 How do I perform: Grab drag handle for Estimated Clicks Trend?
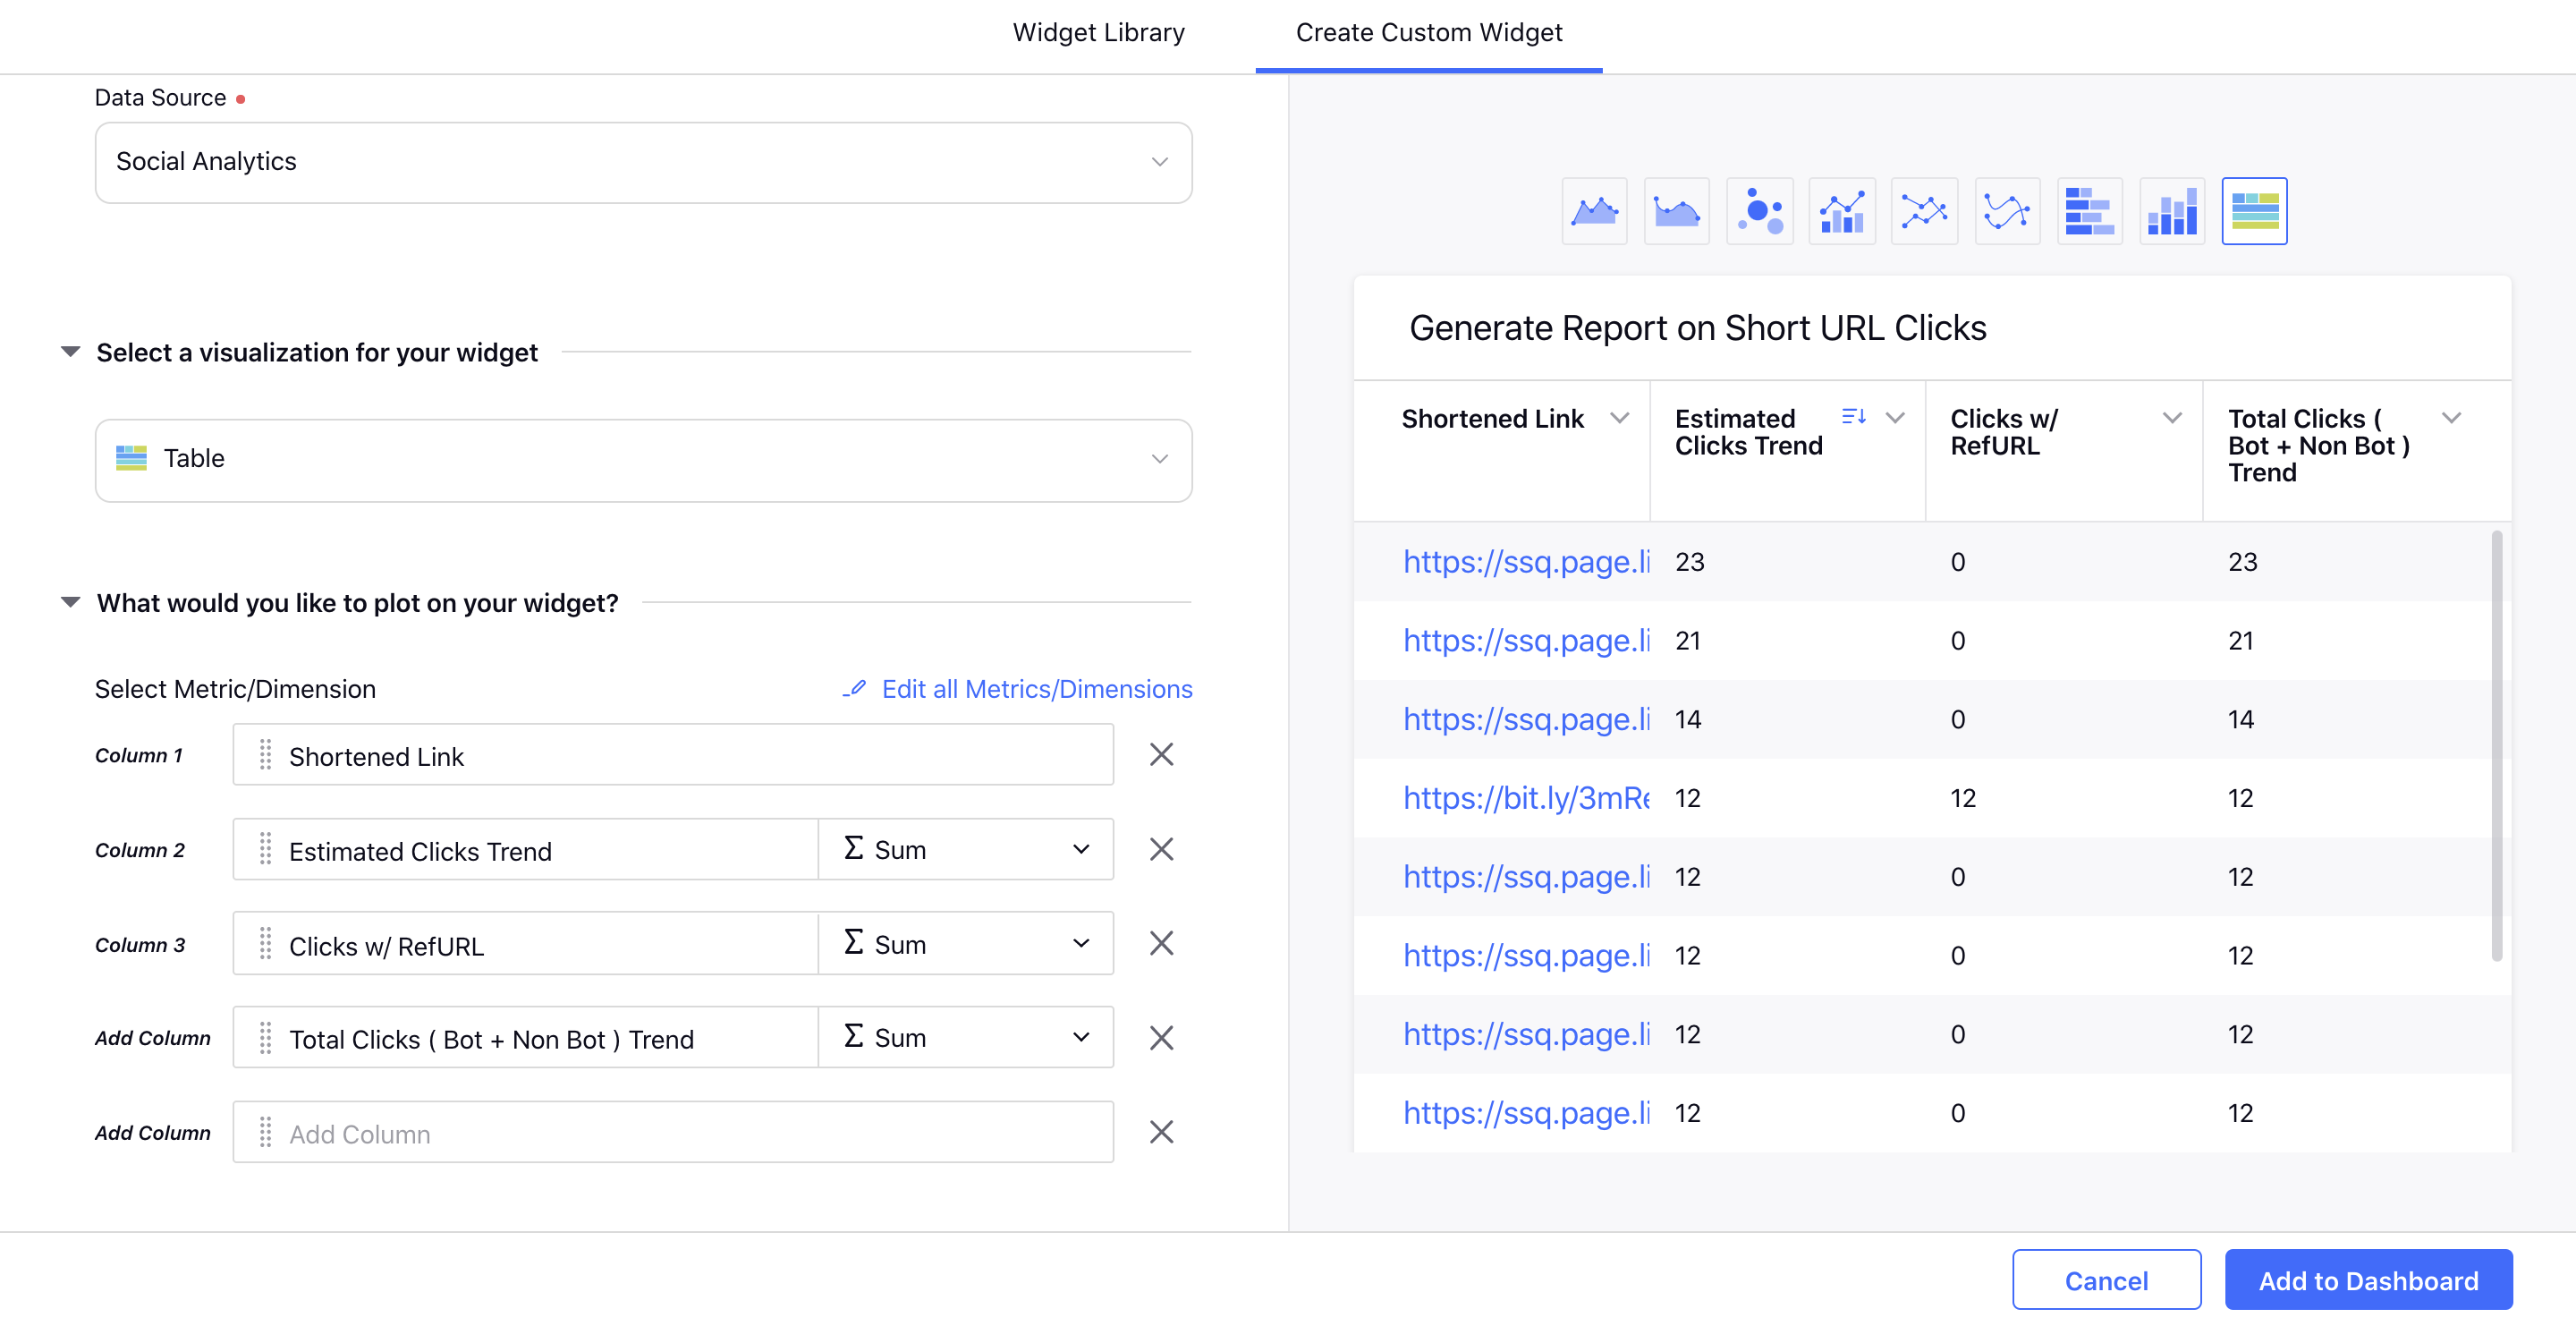(x=265, y=850)
